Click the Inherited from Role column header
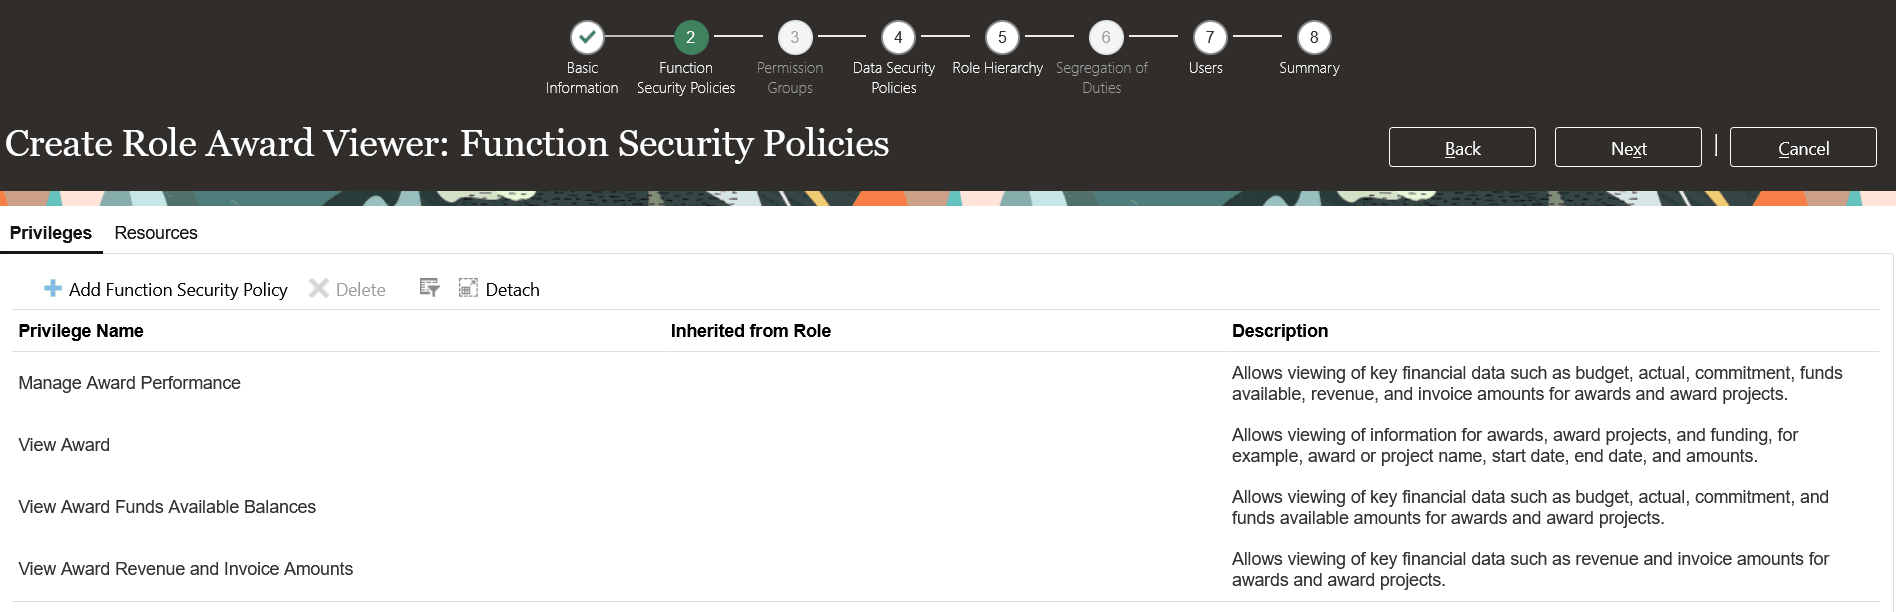The width and height of the screenshot is (1896, 612). point(750,331)
